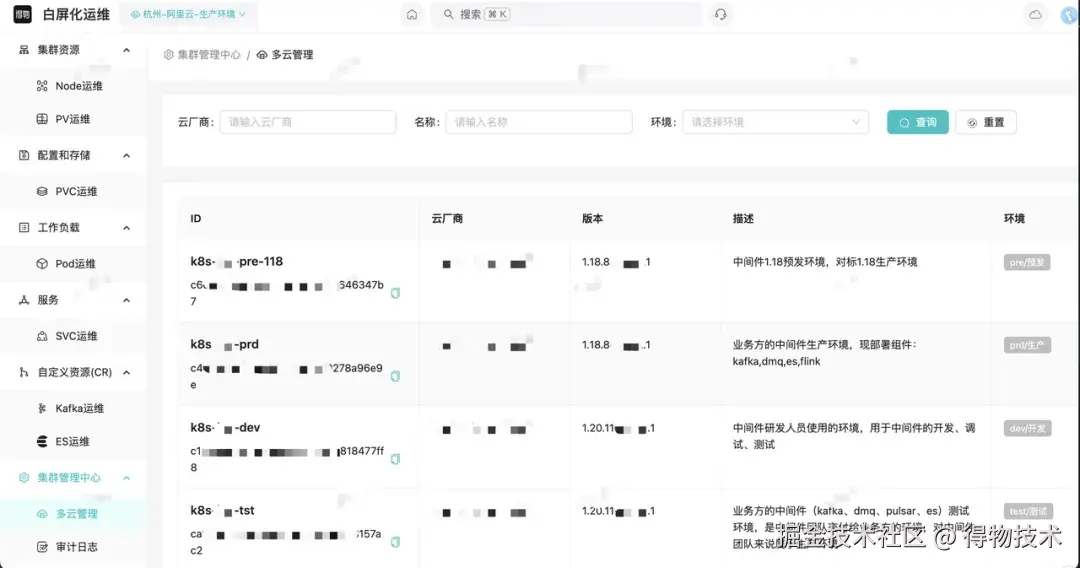Click cluster name ending in -dev

[225, 428]
